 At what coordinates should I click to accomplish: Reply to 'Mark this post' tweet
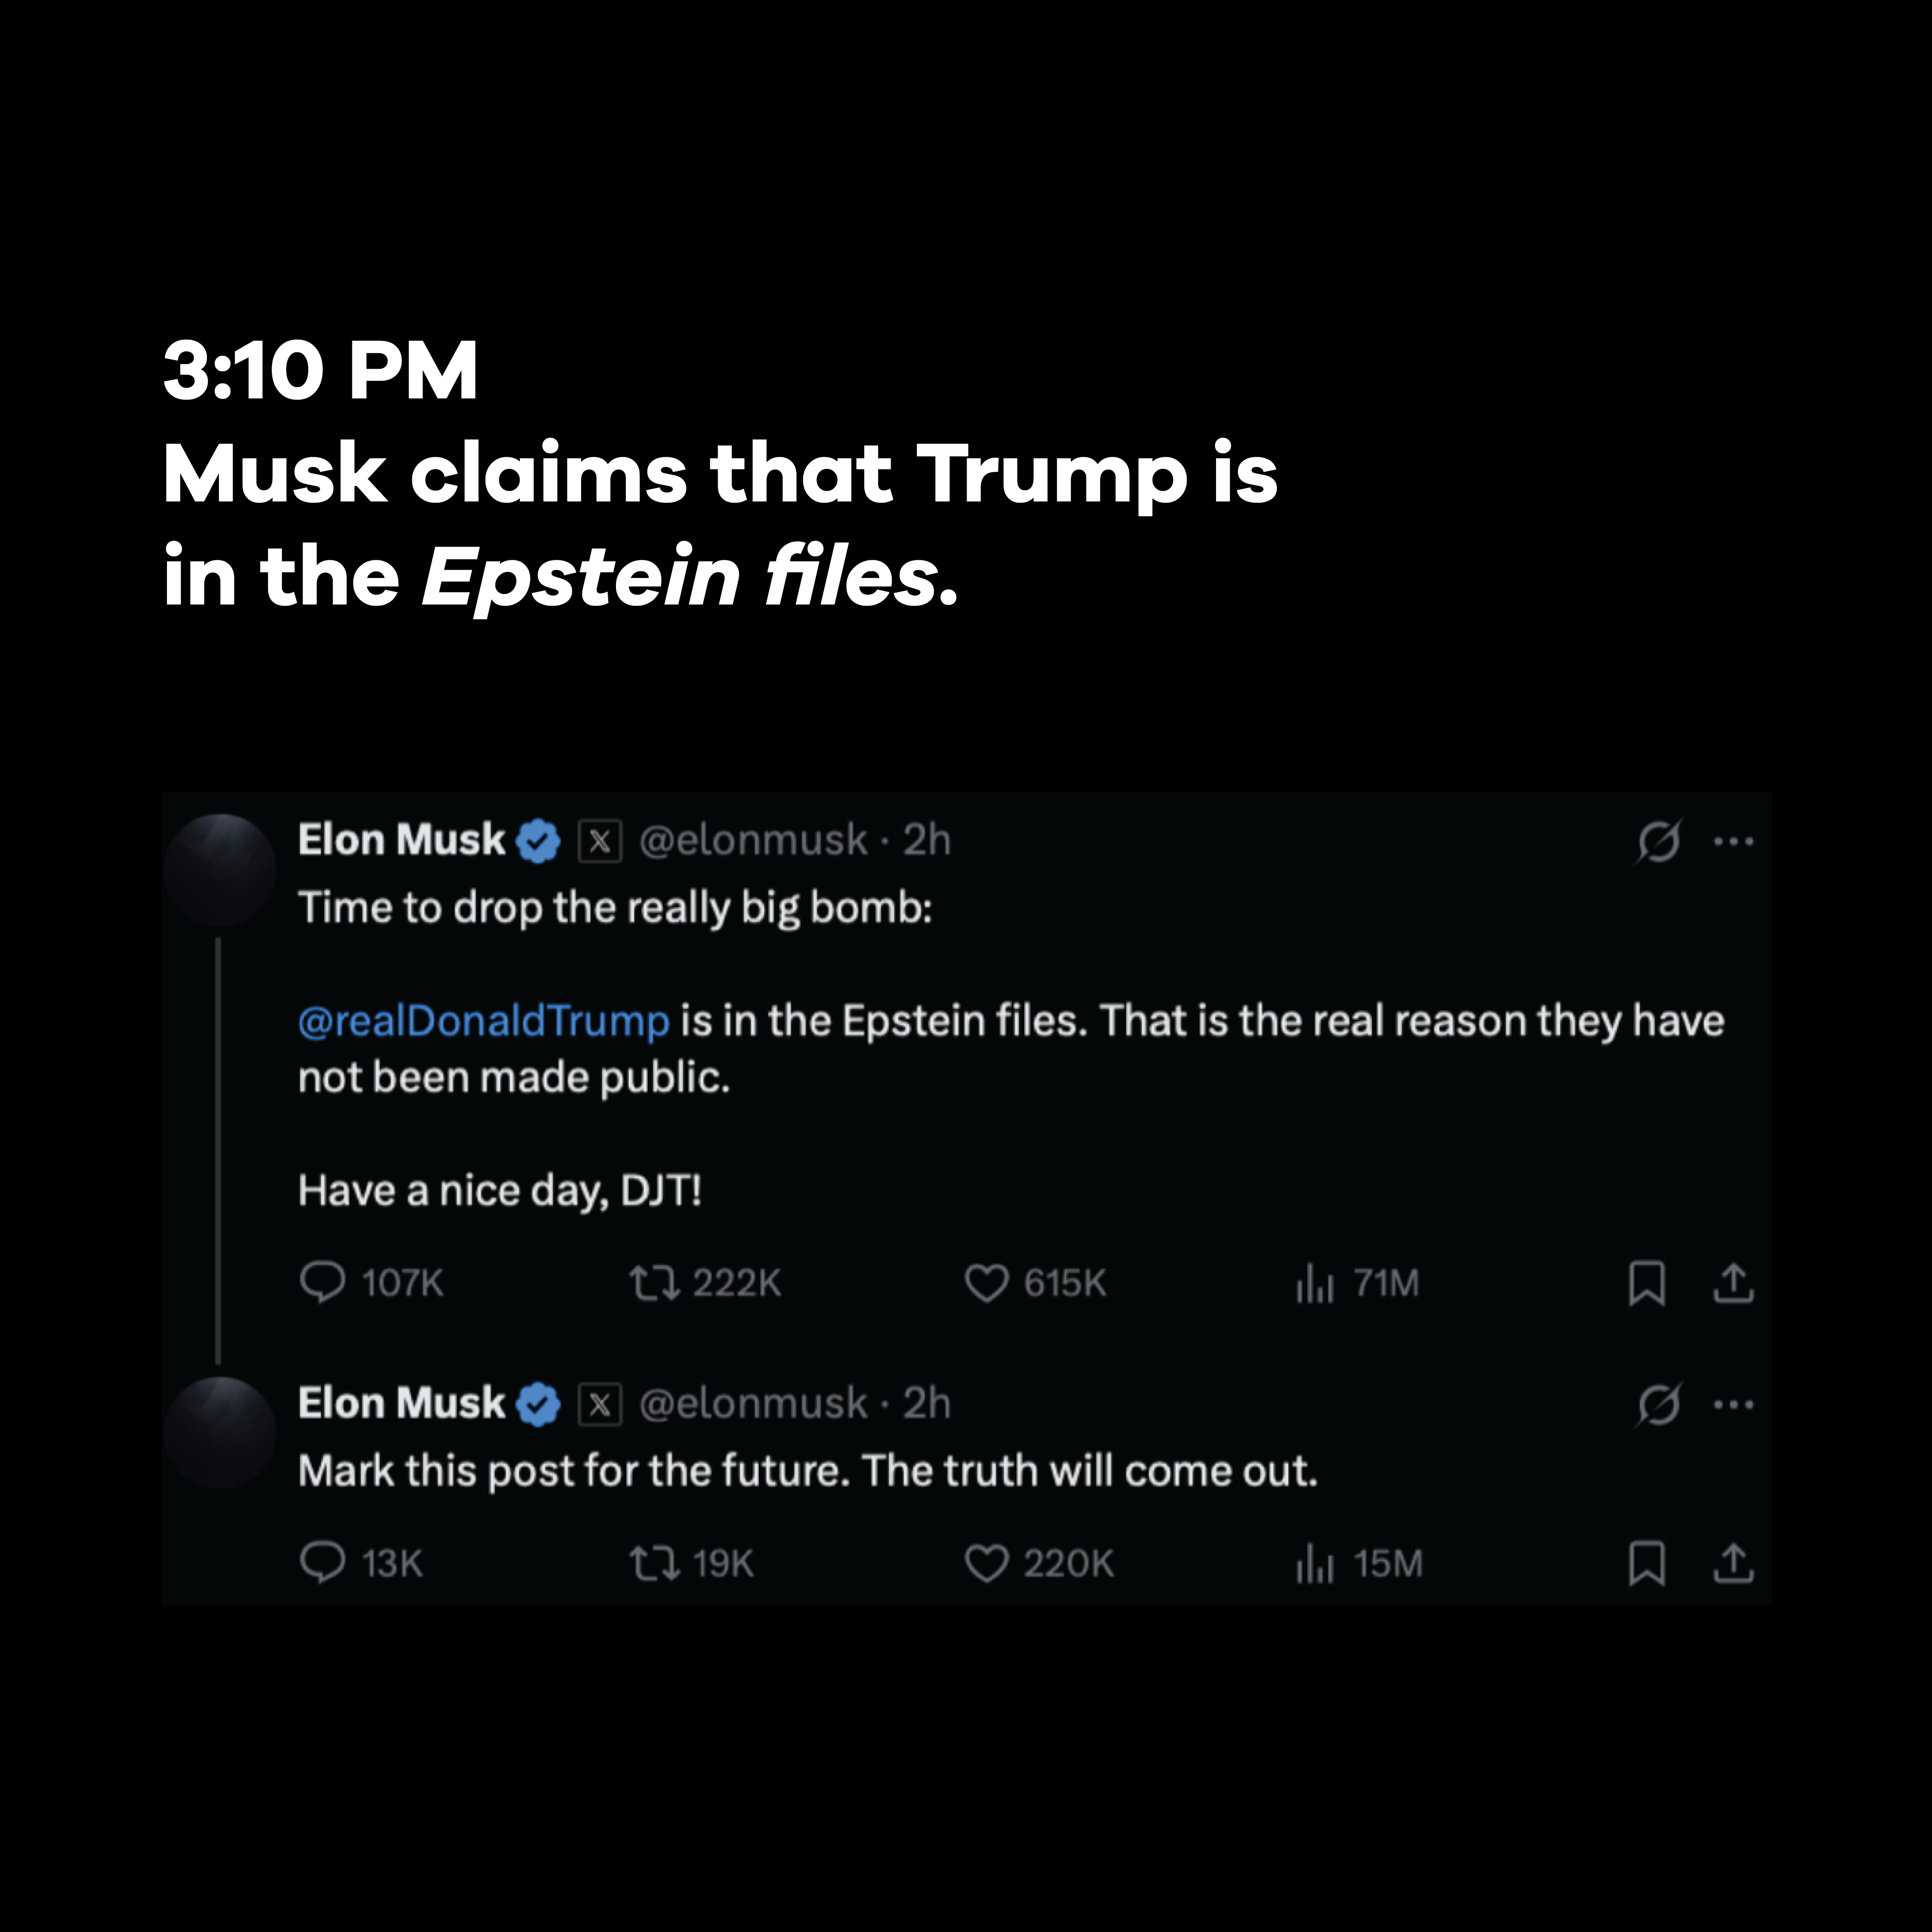[322, 1562]
